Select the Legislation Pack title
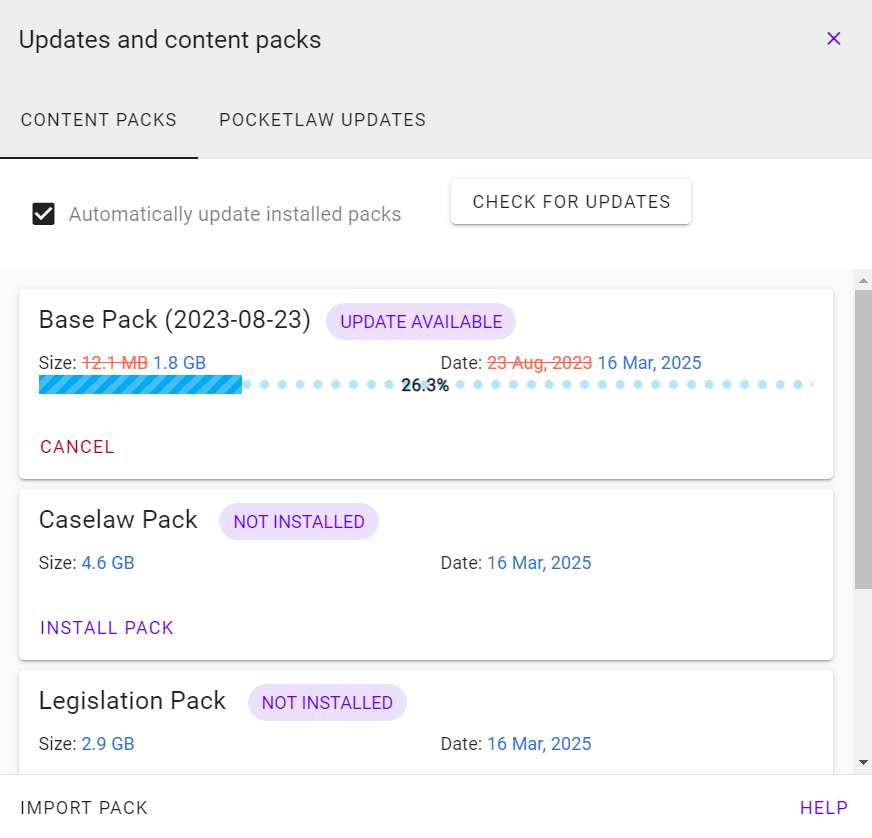This screenshot has height=838, width=872. [x=132, y=701]
